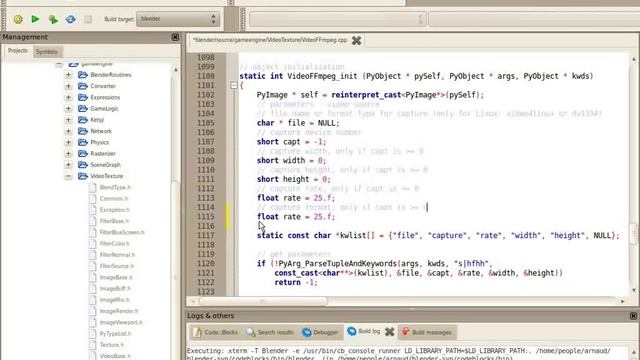
Task: Collapse the VideoTexture folder
Action: pyautogui.click(x=68, y=176)
